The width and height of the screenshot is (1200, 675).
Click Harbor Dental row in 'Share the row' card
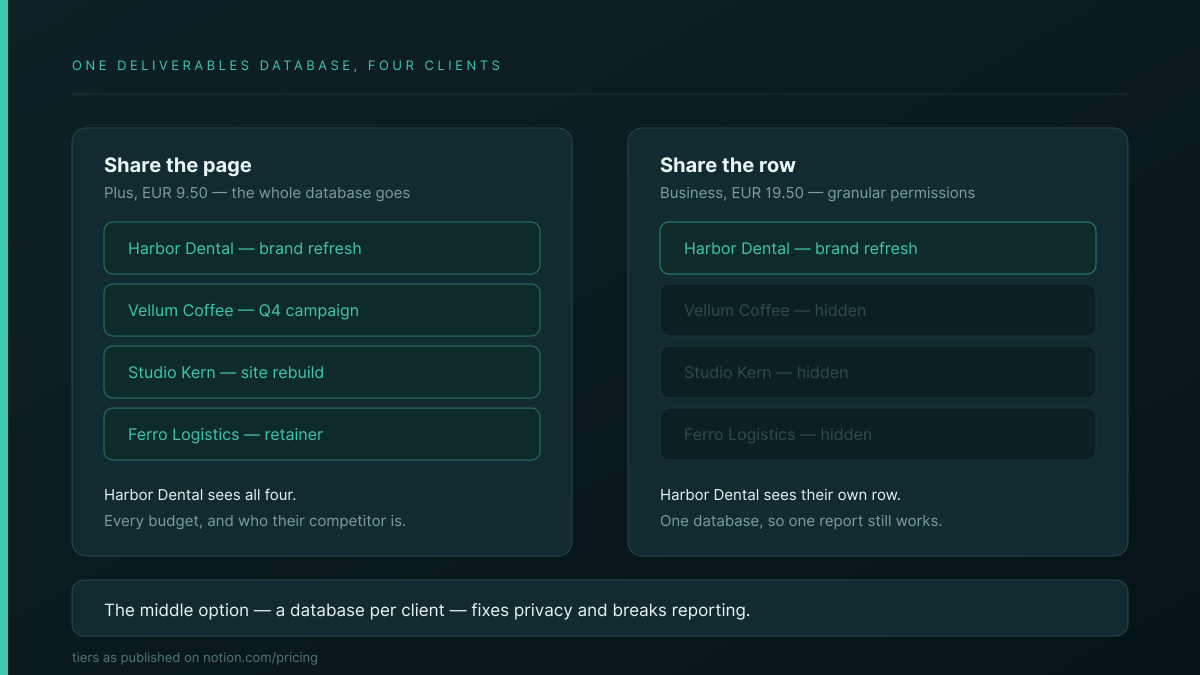[878, 248]
